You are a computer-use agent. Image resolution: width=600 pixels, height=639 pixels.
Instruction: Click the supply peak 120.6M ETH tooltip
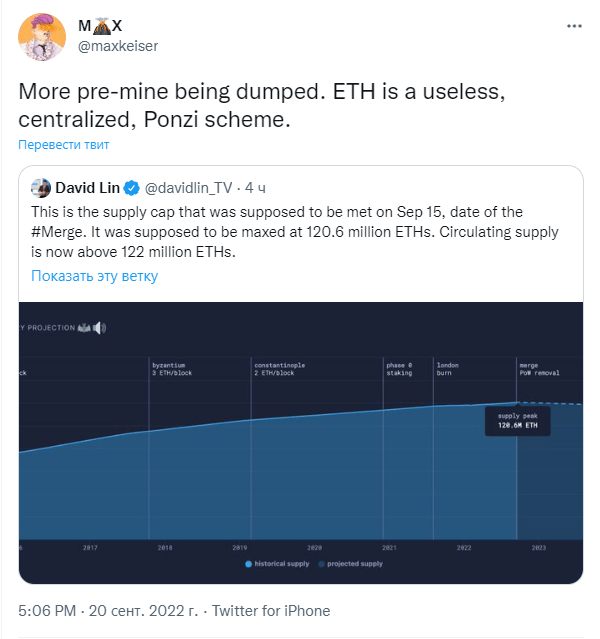pyautogui.click(x=518, y=421)
